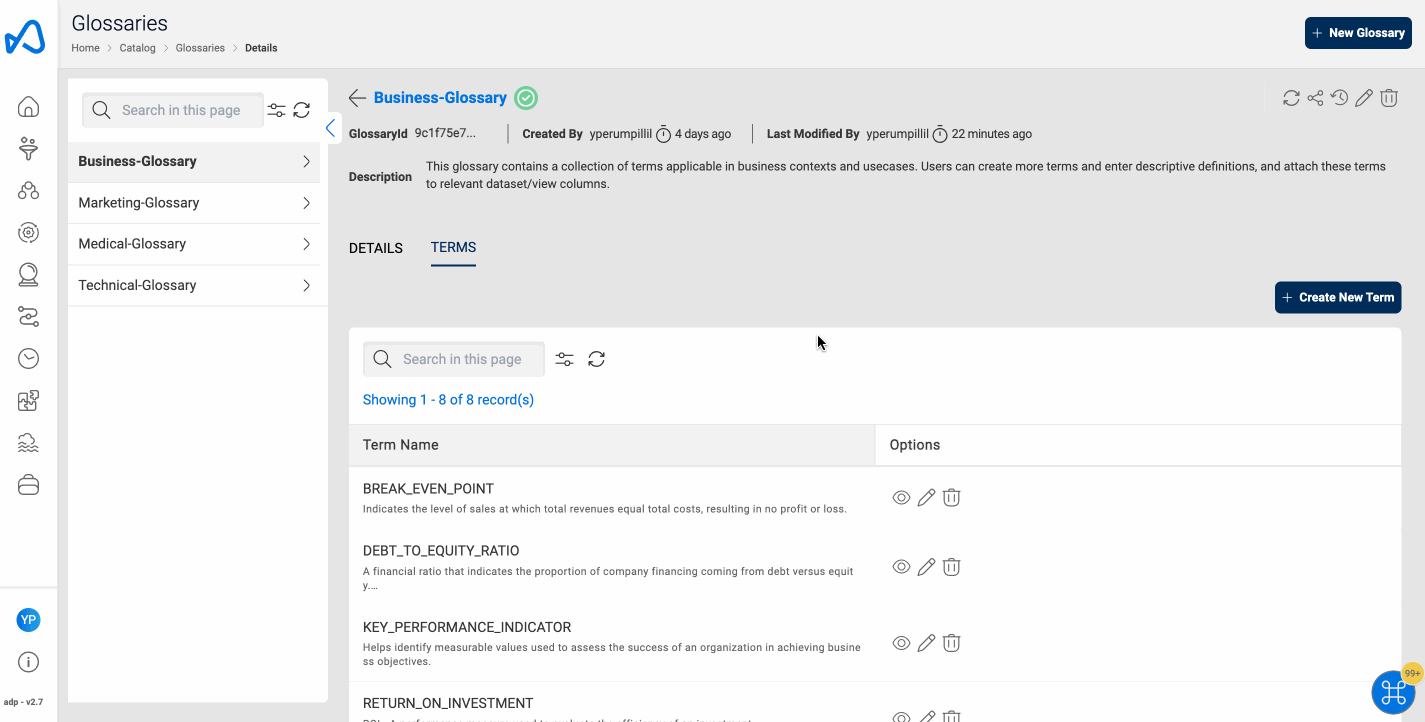Go to Catalog breadcrumb
1425x722 pixels.
138,48
